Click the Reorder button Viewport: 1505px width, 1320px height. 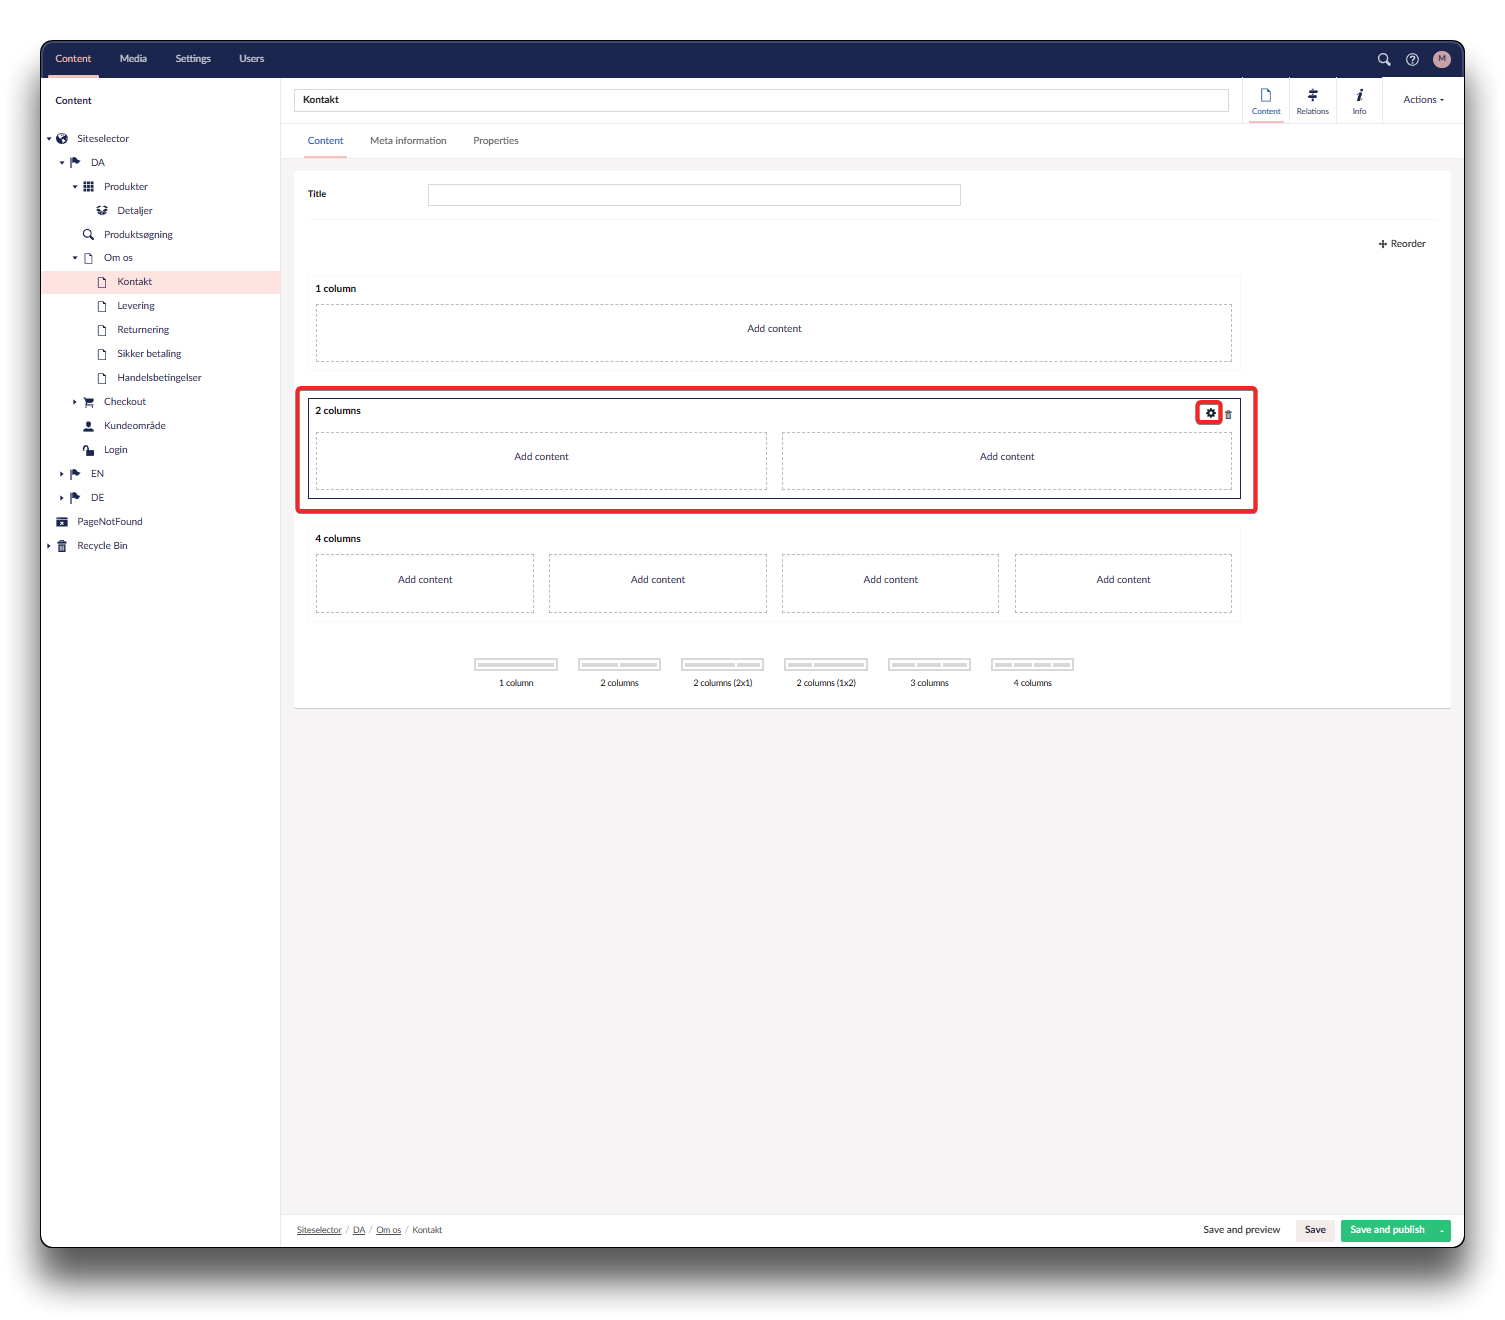(1401, 244)
